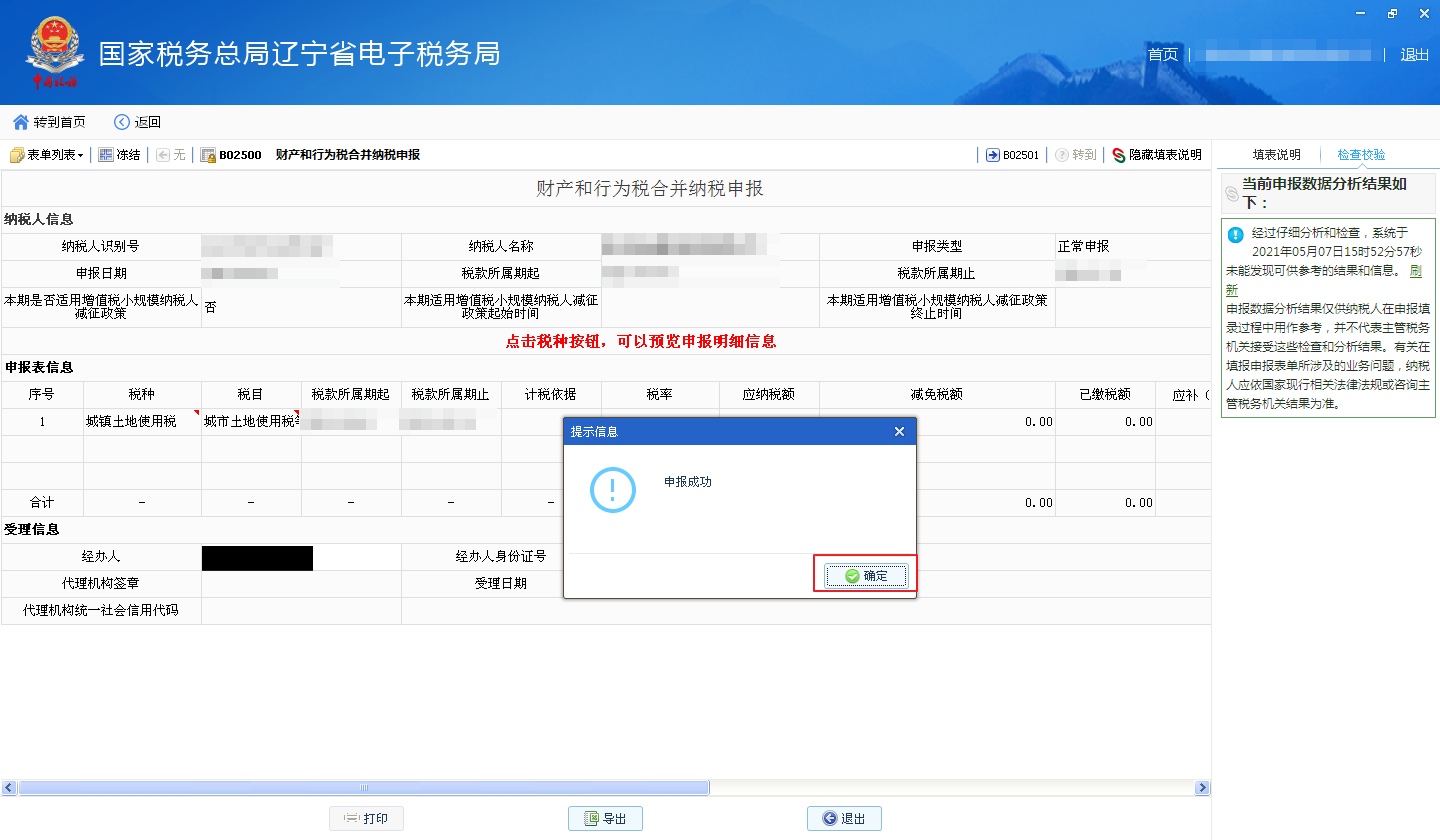
Task: Click the 首页 link in header
Action: tap(1163, 55)
